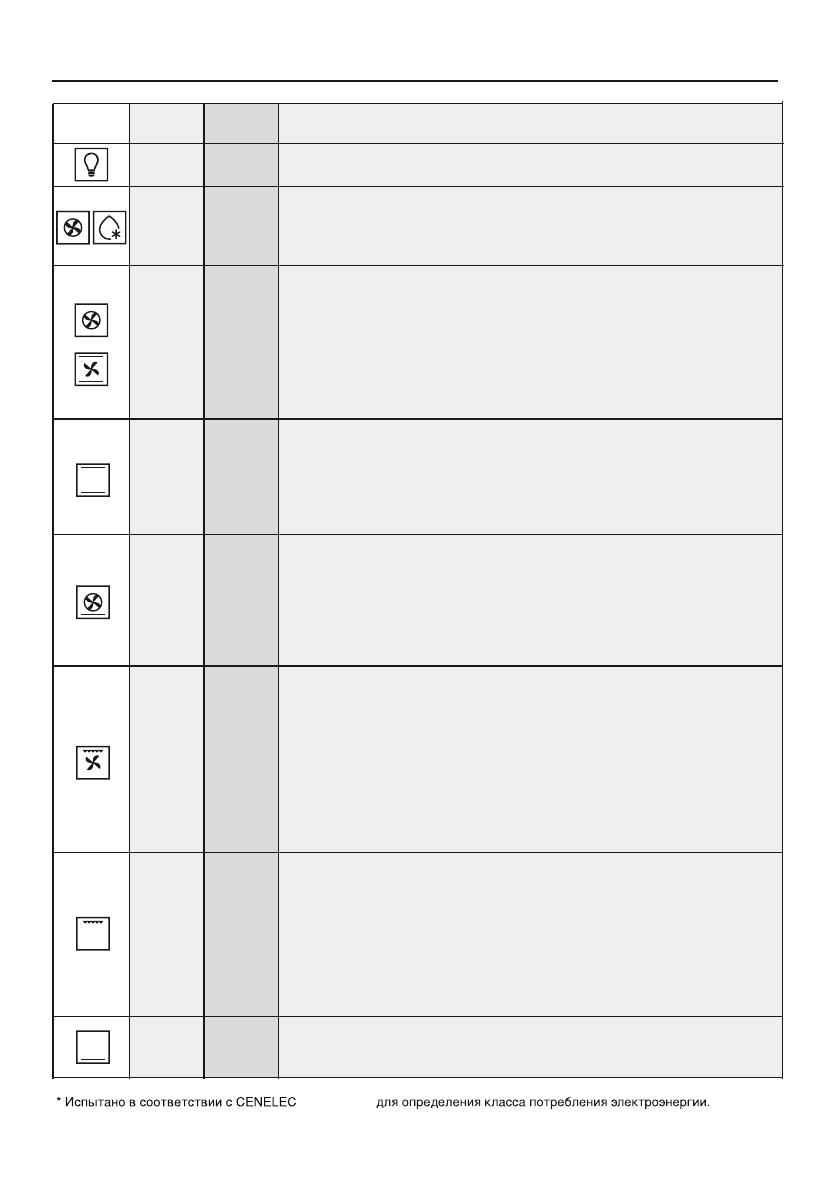This screenshot has height=1190, width=840.
Task: Click the plain fan icon stacked above another fan icon
Action: pyautogui.click(x=91, y=321)
